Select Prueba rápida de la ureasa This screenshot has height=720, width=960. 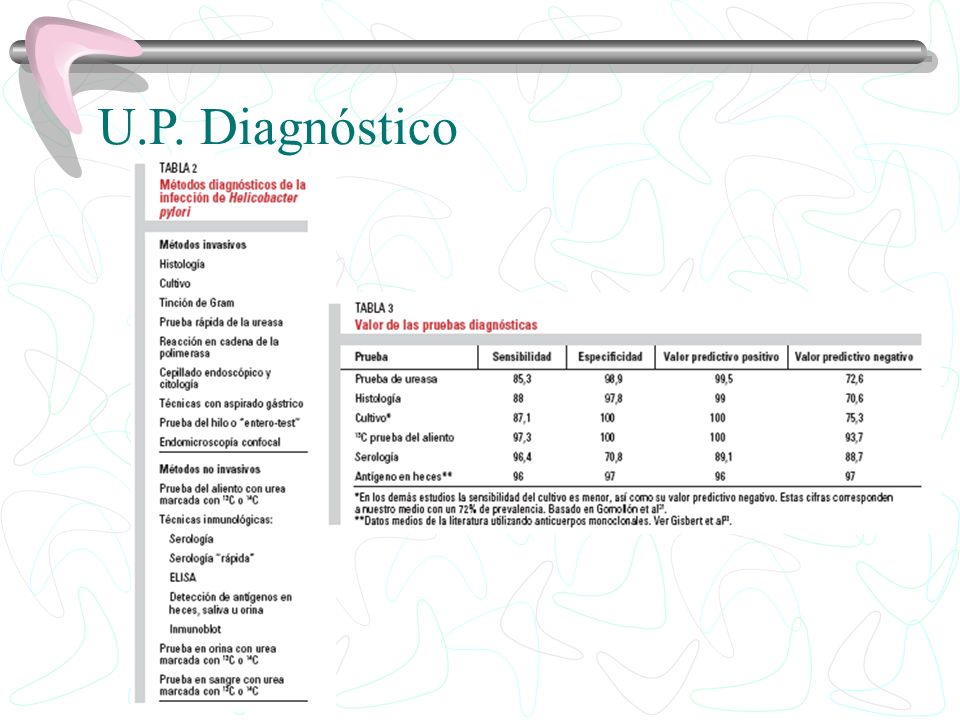tap(221, 322)
